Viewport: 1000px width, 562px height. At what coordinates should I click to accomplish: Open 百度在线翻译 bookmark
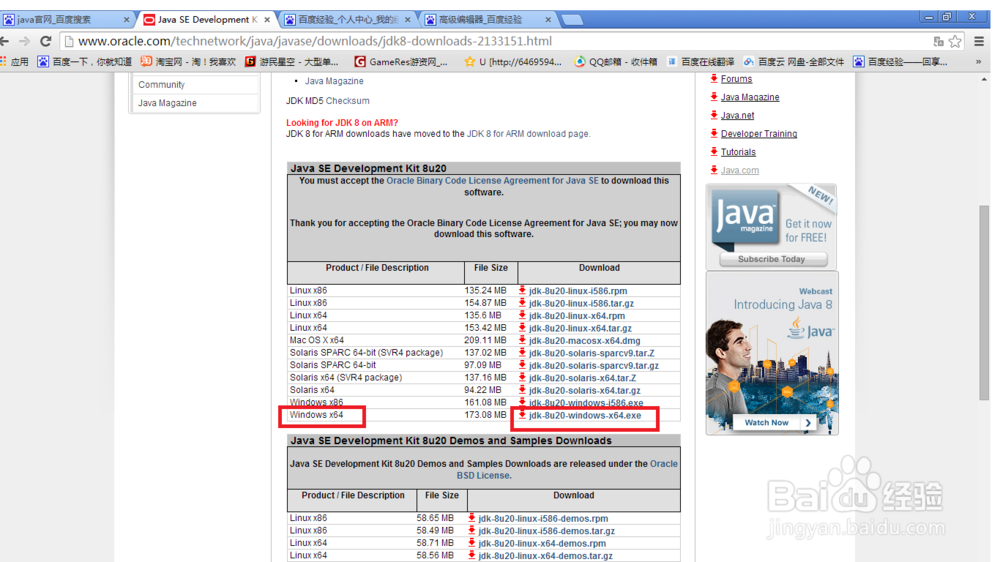click(x=701, y=62)
